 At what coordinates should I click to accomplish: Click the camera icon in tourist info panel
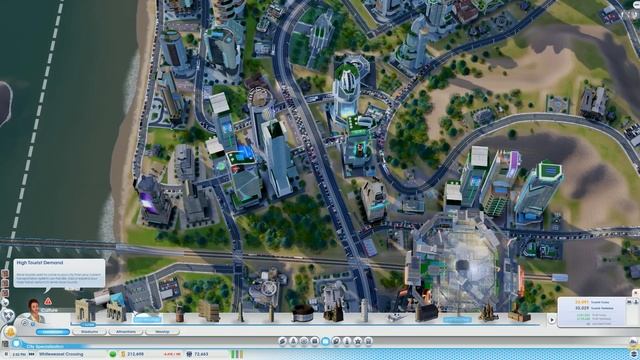tap(629, 302)
